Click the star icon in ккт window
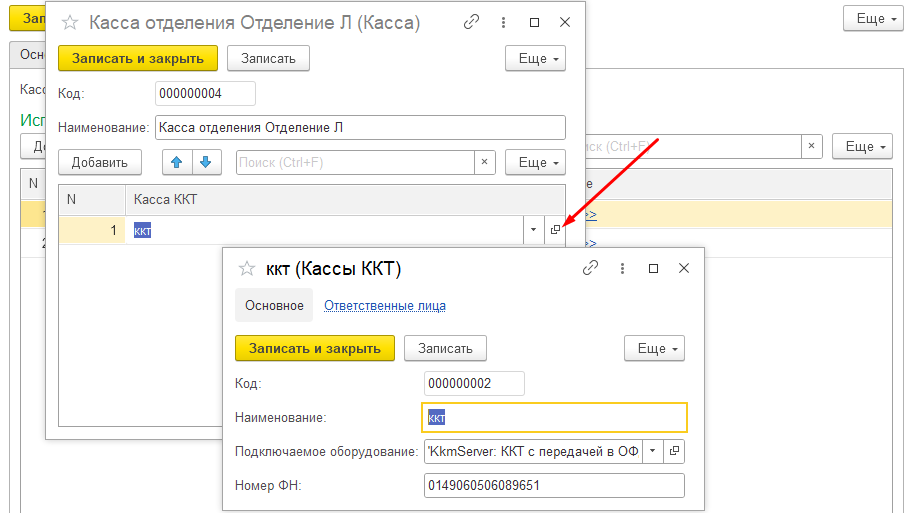 tap(246, 268)
